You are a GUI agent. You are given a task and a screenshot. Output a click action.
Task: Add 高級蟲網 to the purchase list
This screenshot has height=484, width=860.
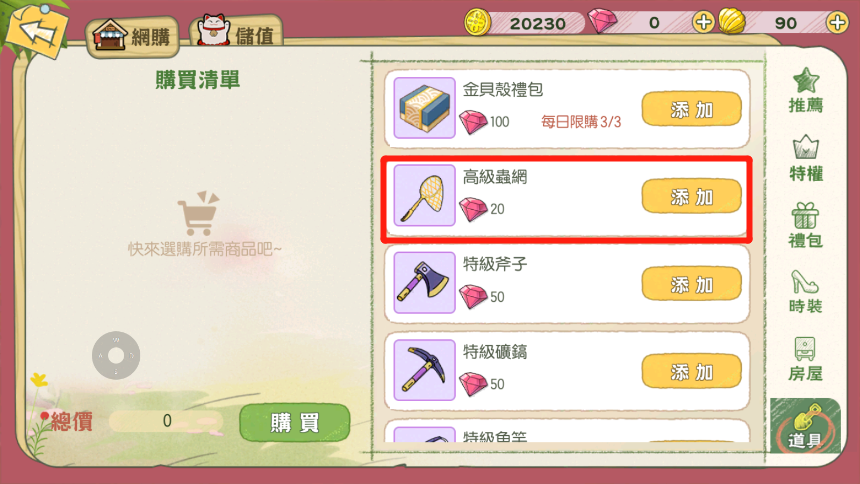tap(692, 196)
